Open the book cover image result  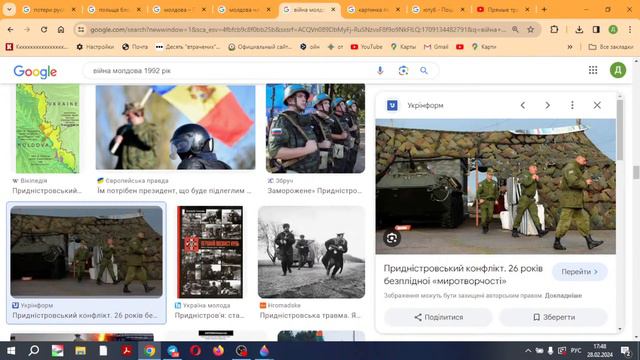[210, 252]
